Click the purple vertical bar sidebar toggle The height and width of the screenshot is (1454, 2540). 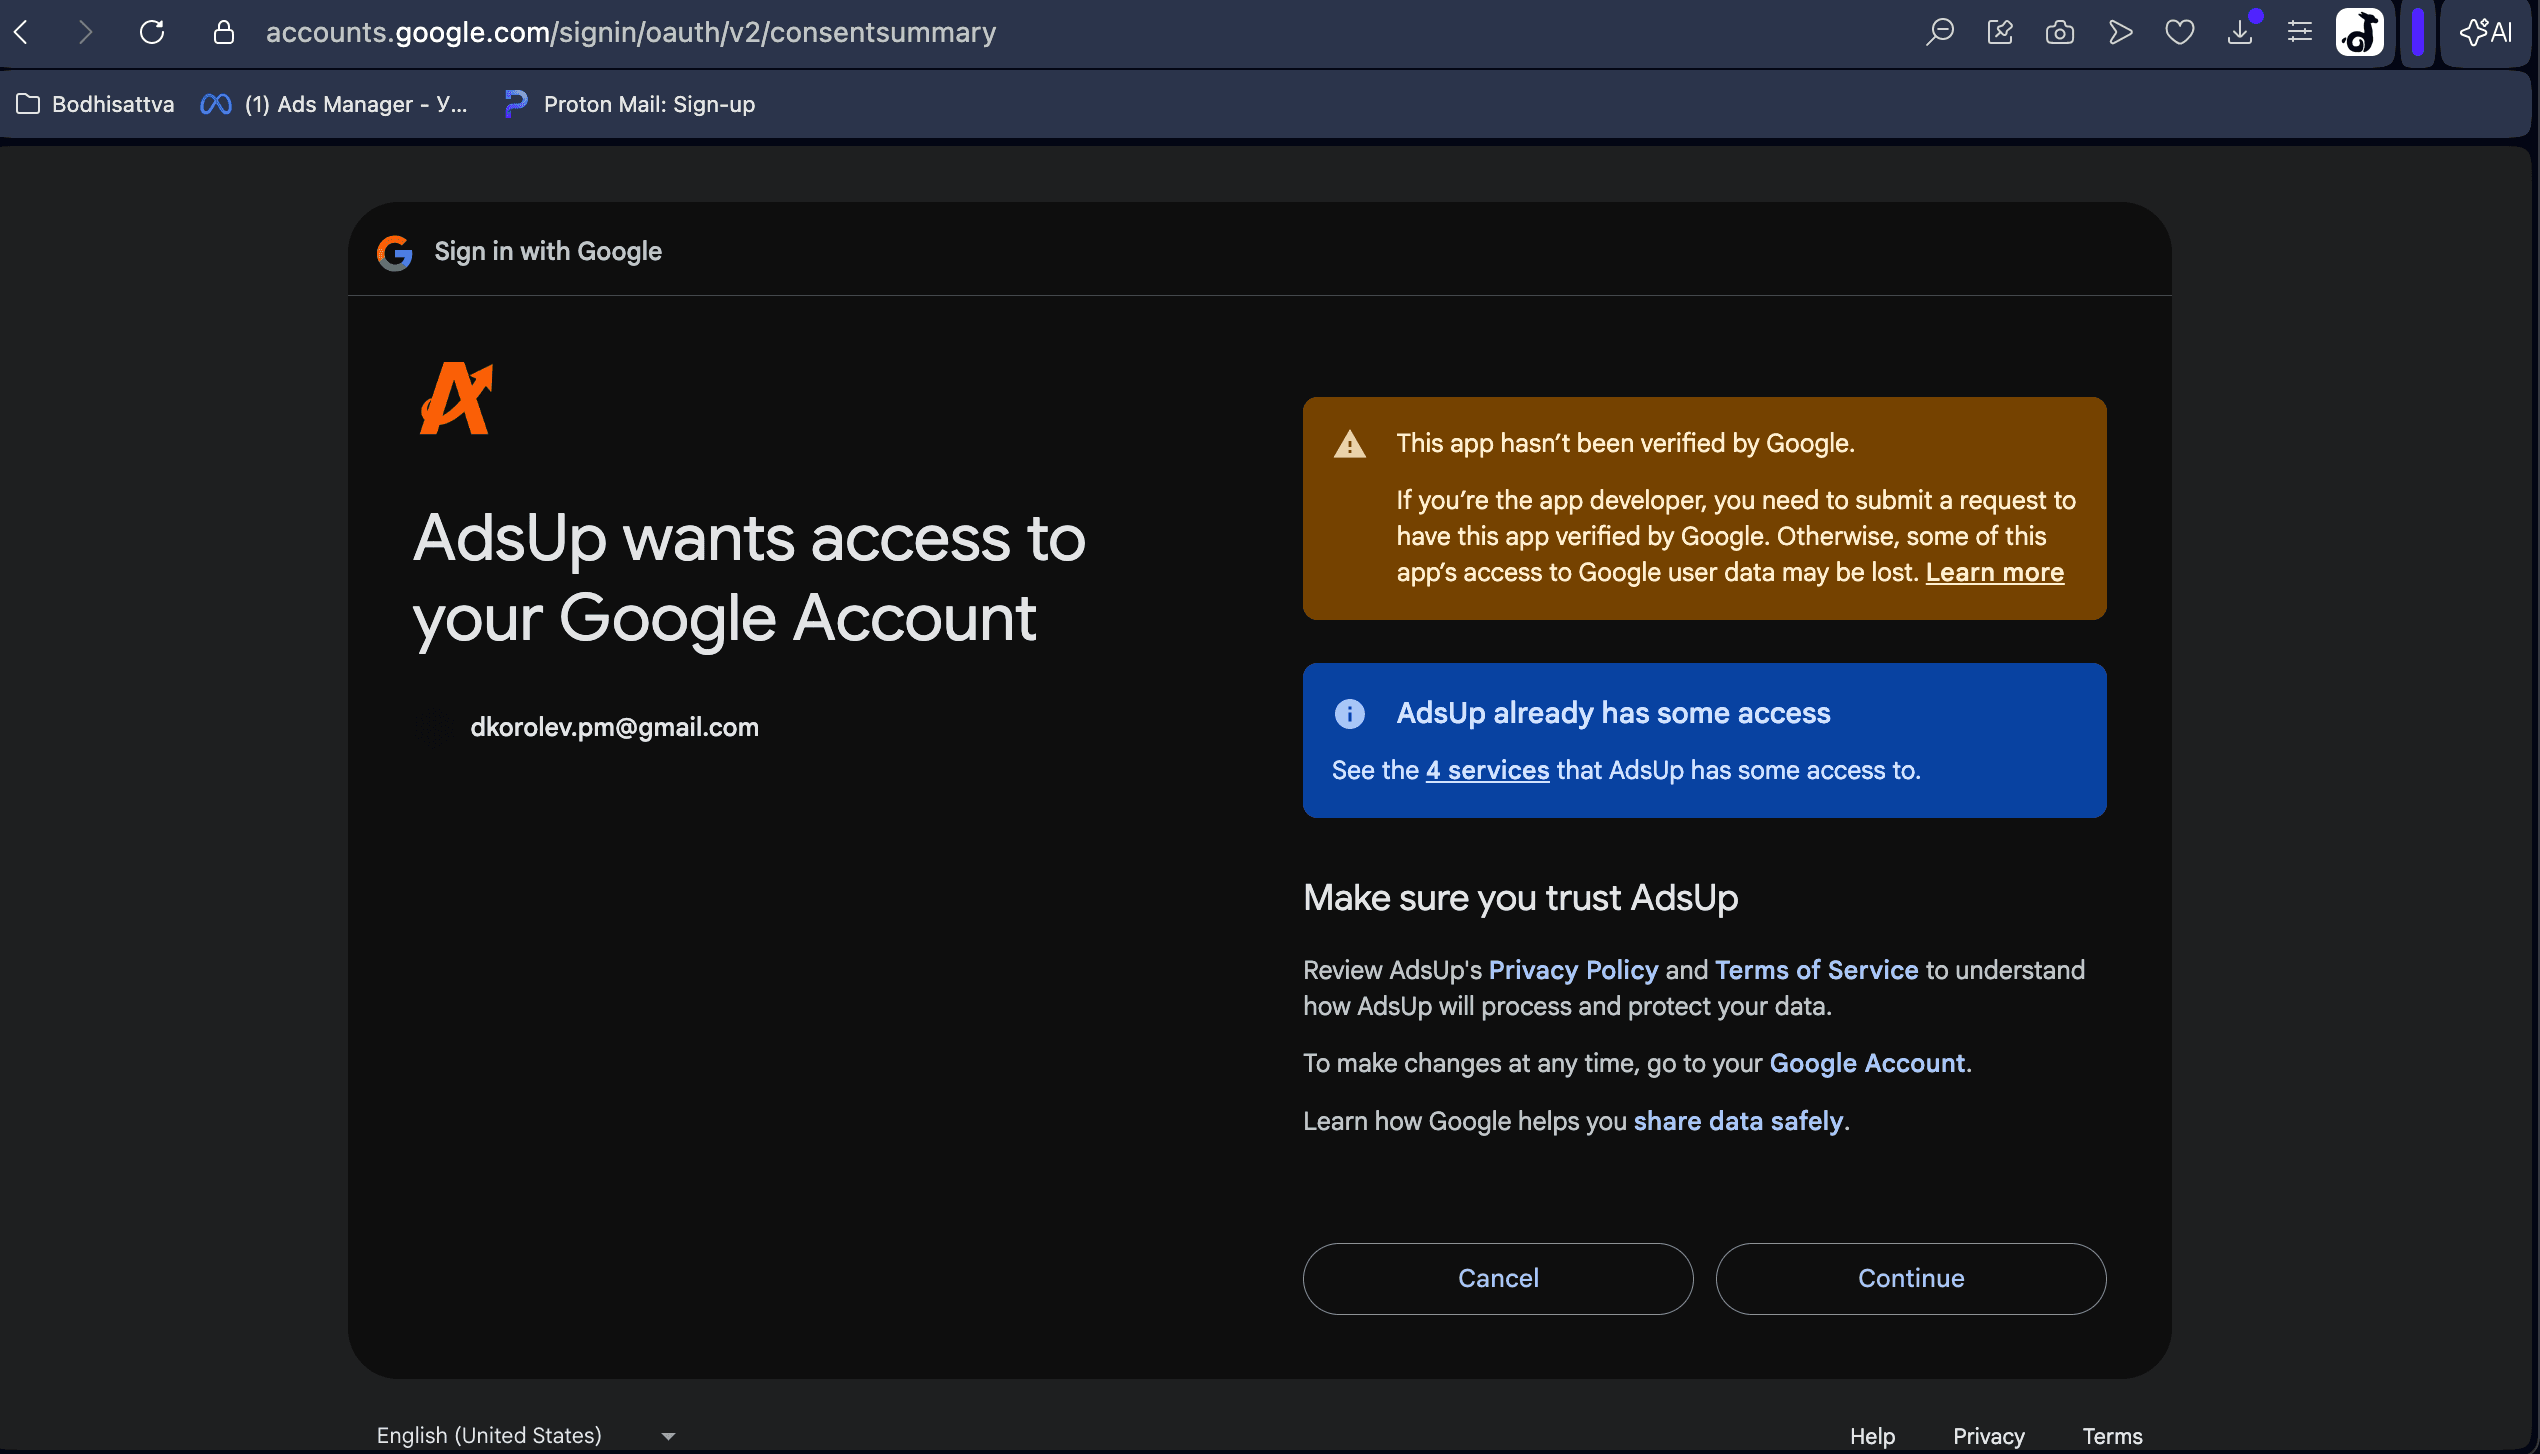pyautogui.click(x=2418, y=32)
